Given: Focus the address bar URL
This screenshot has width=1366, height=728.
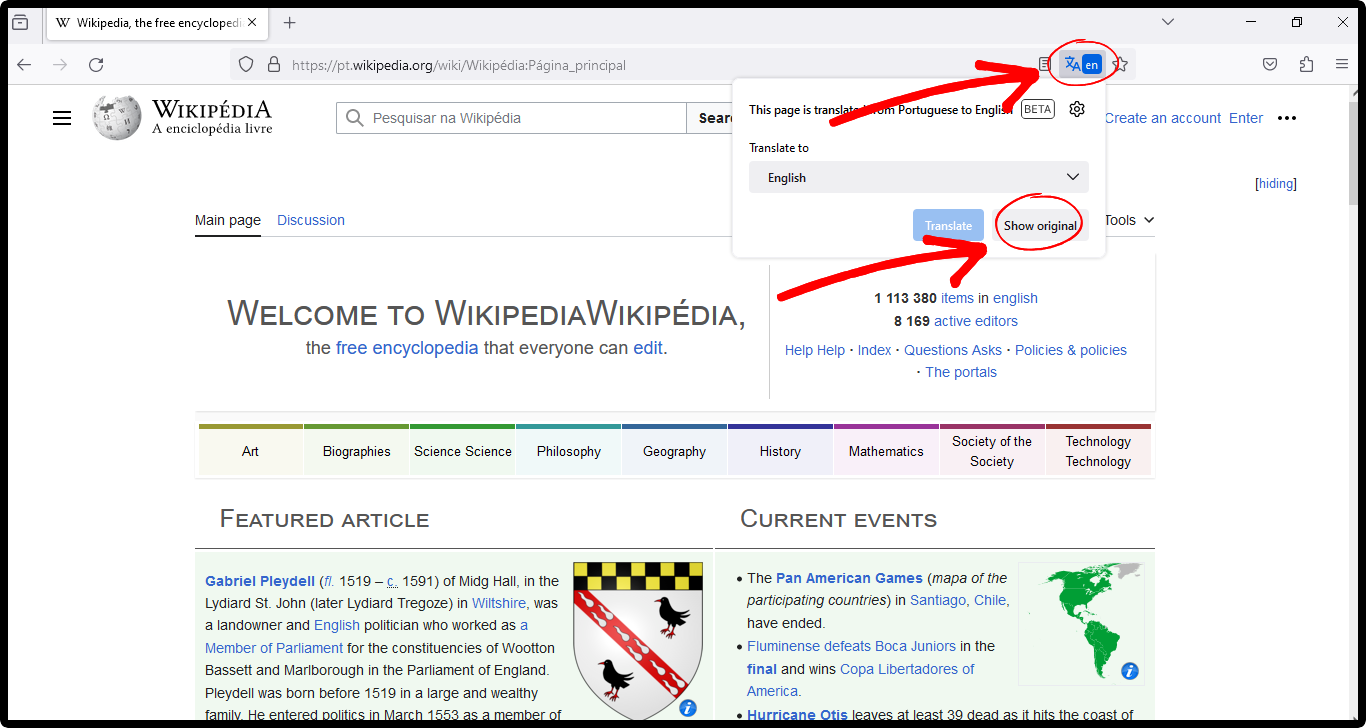Looking at the screenshot, I should pos(459,65).
